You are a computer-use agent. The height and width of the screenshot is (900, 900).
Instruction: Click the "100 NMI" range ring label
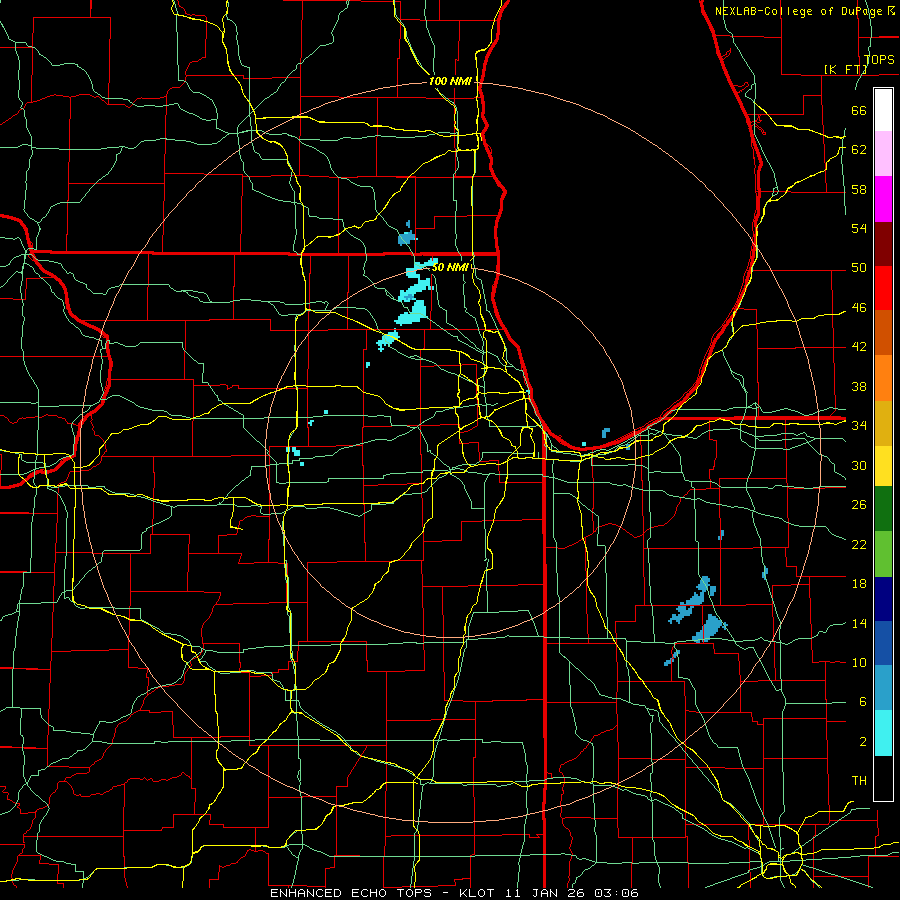click(450, 81)
